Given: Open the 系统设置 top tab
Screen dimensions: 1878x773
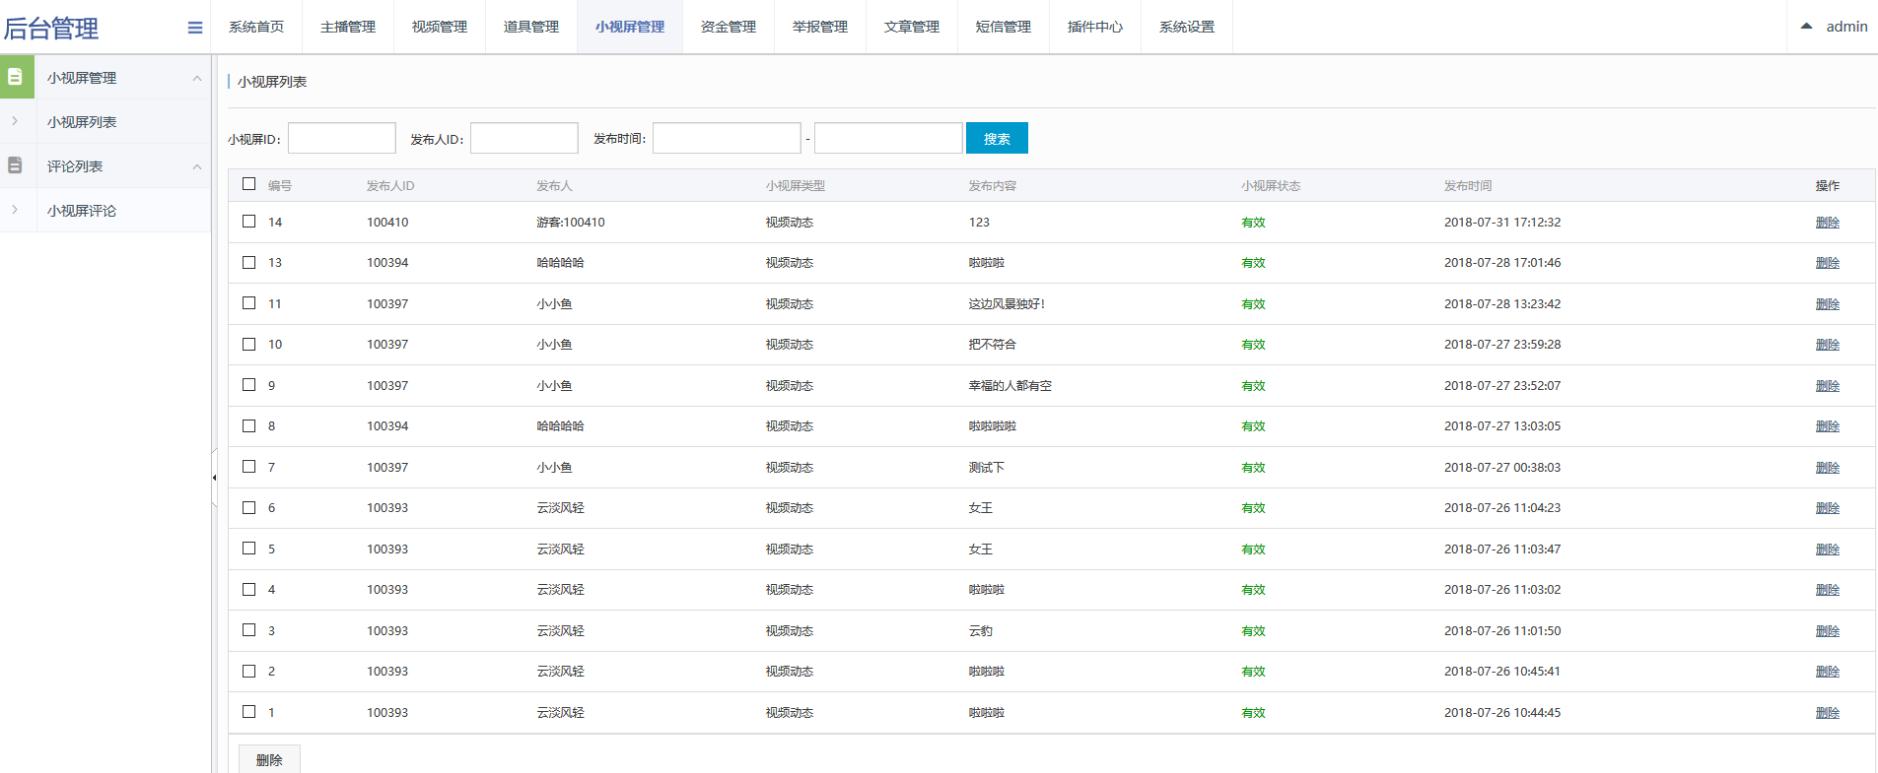Looking at the screenshot, I should pos(1186,27).
